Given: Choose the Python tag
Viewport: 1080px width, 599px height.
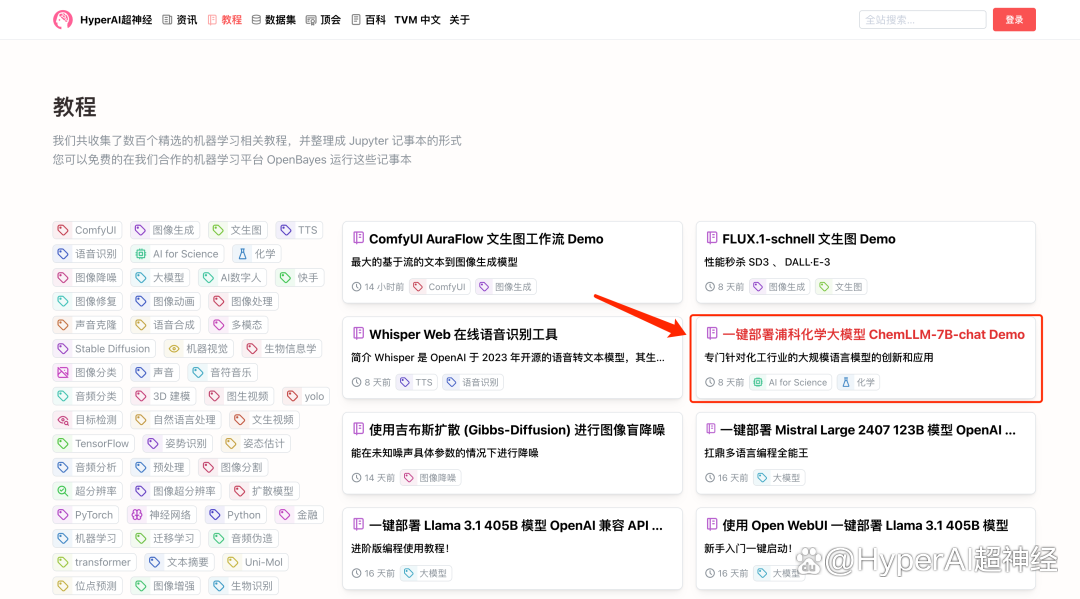Looking at the screenshot, I should coord(236,514).
